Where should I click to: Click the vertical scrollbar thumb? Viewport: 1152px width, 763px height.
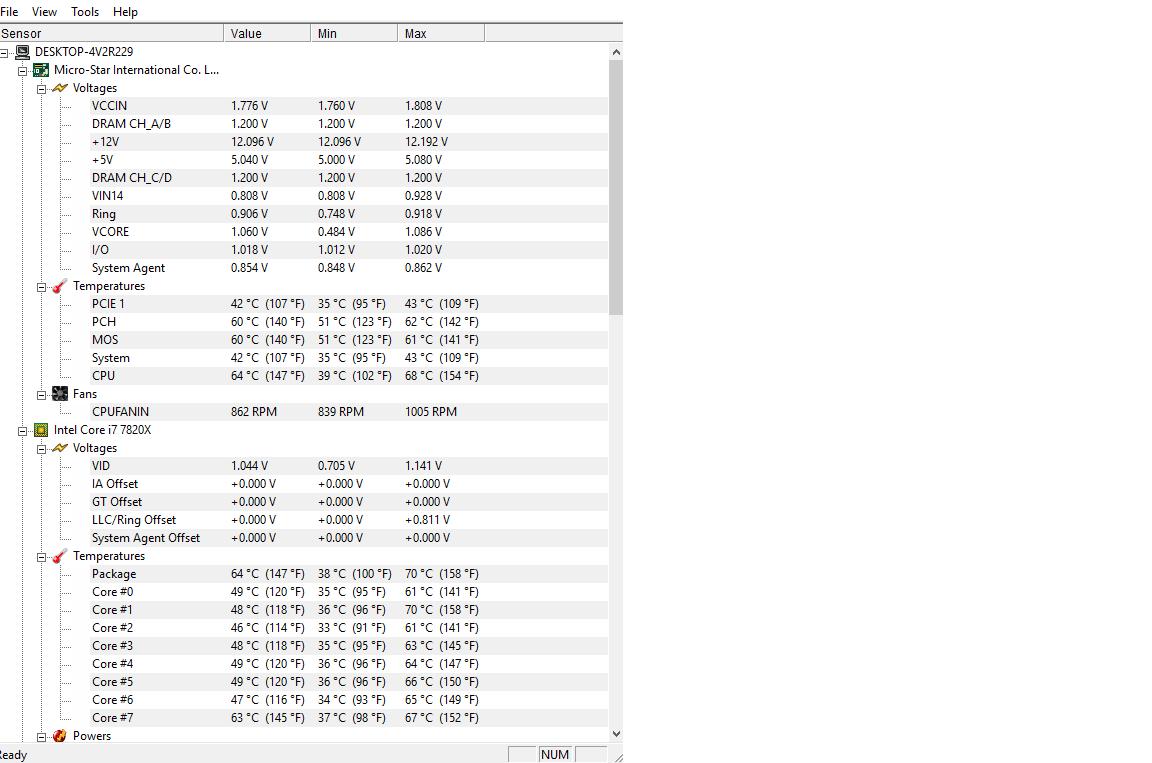pyautogui.click(x=616, y=187)
